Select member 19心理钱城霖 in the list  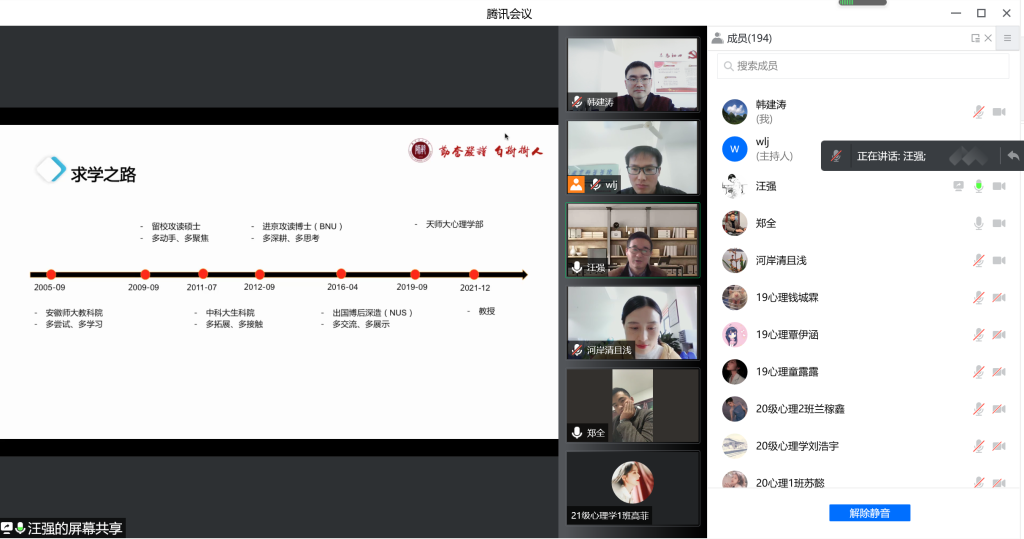click(x=787, y=297)
